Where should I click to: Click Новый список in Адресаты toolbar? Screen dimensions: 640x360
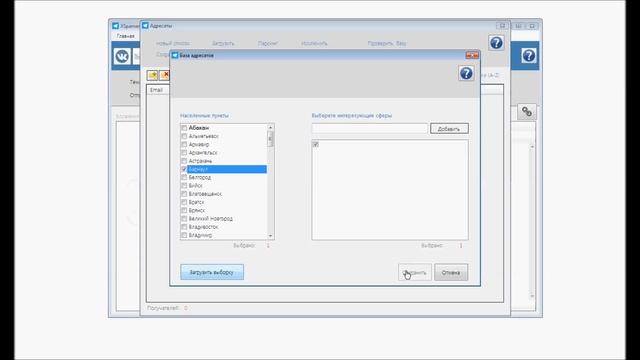tap(173, 43)
